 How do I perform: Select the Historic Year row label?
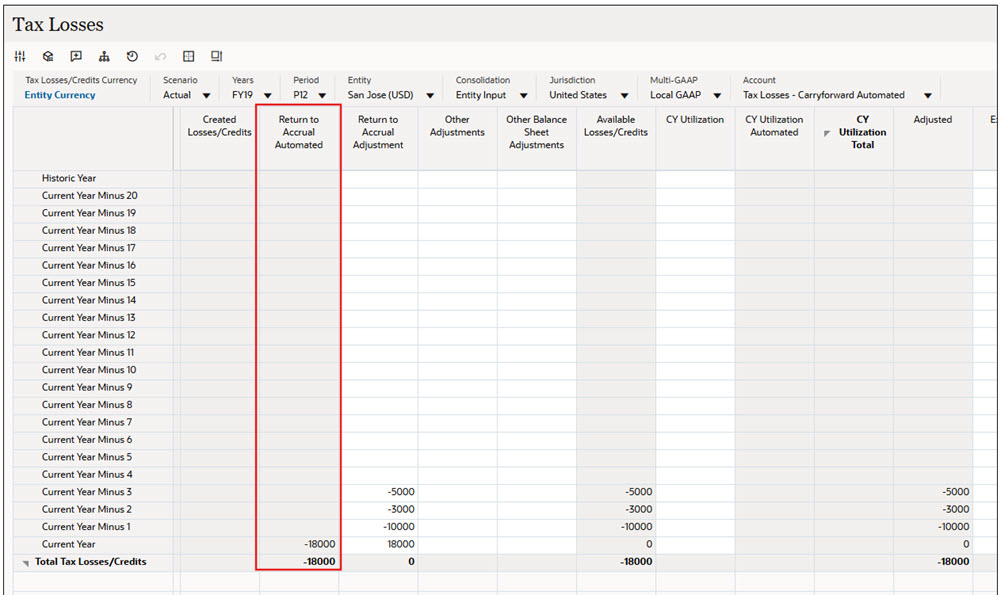click(69, 178)
